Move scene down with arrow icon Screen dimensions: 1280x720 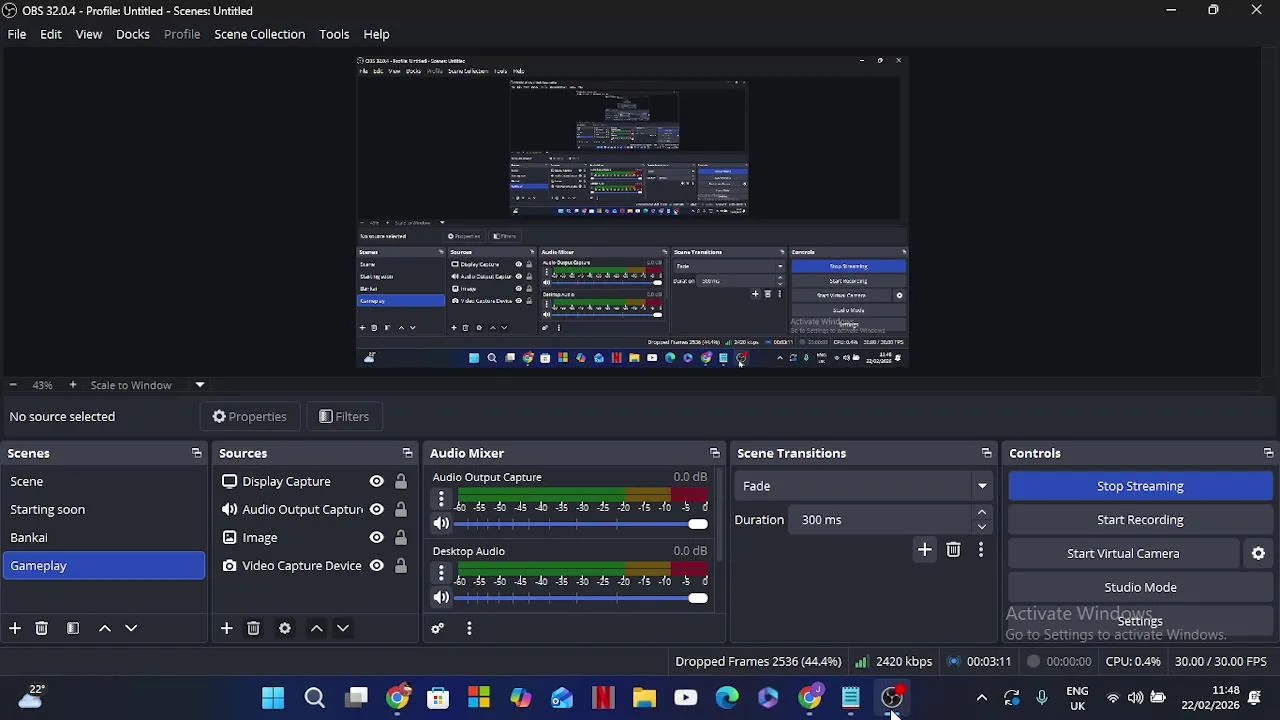[131, 628]
